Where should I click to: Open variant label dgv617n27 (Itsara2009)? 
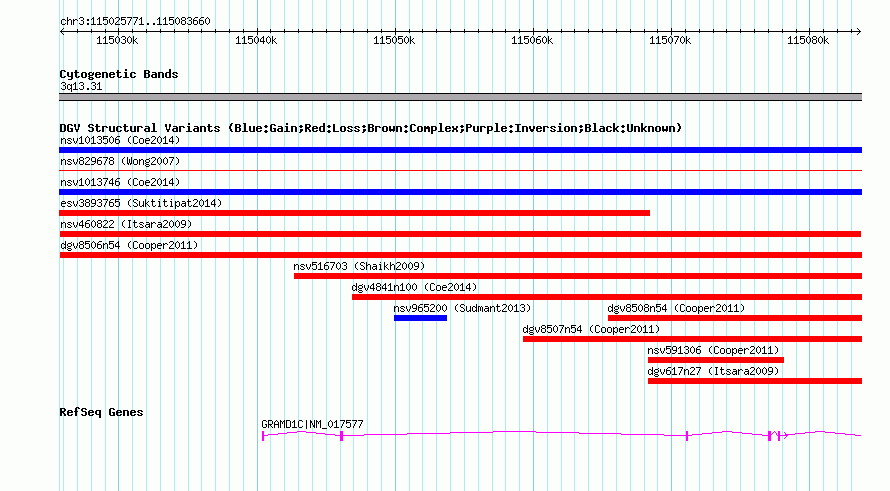tap(713, 371)
